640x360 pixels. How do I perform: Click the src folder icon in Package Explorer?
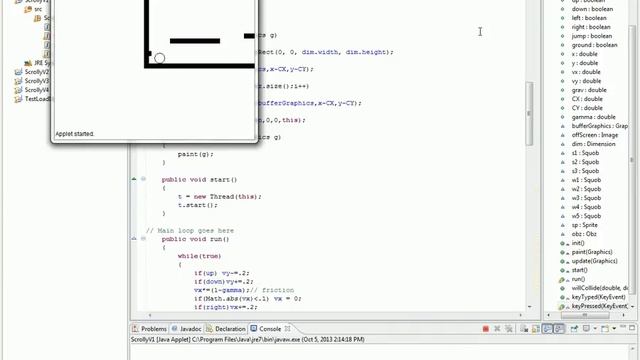point(28,9)
